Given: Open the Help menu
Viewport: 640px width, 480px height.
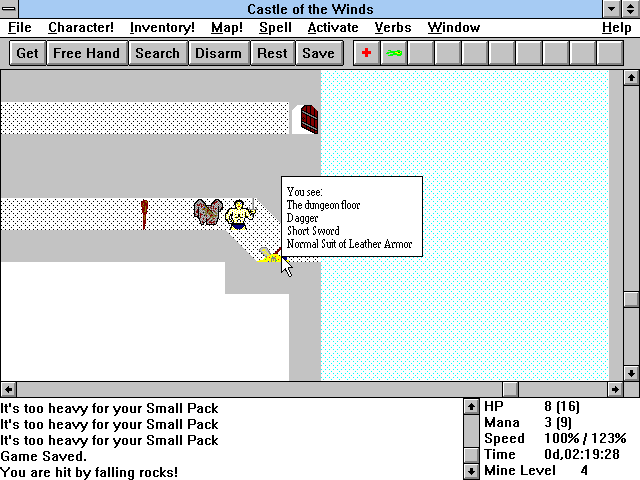Looking at the screenshot, I should pos(616,28).
